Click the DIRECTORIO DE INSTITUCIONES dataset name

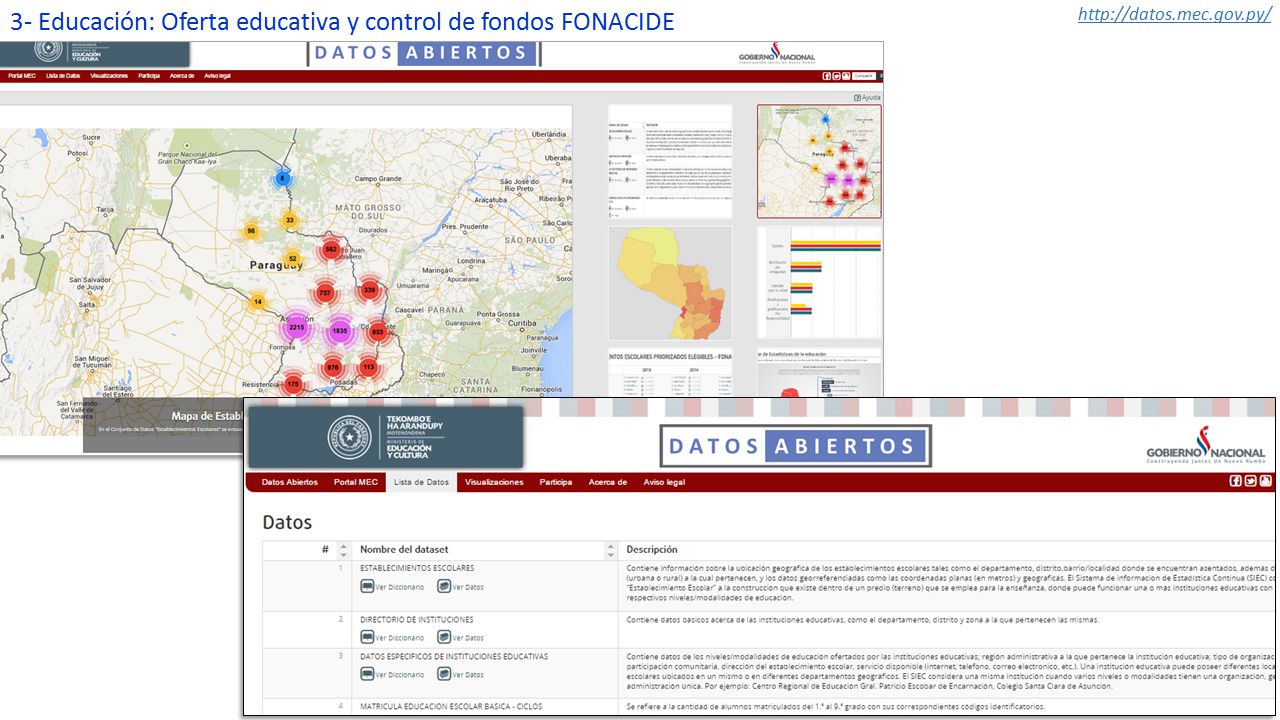417,619
